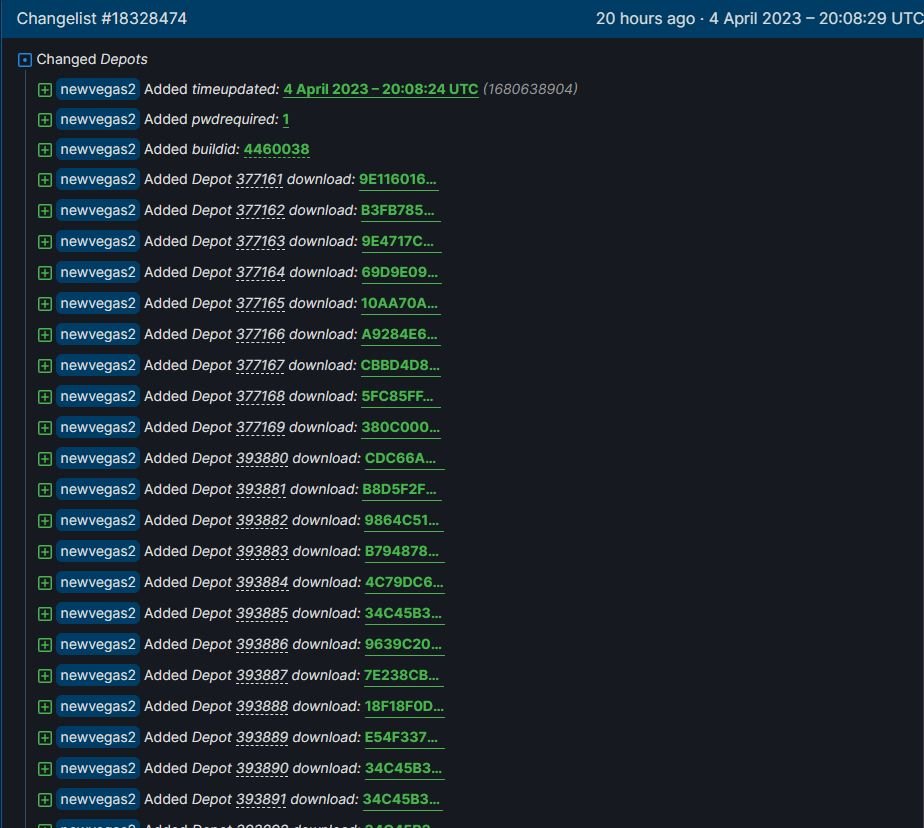Click plus icon on Depot 393880 row
The height and width of the screenshot is (828, 924).
point(45,458)
